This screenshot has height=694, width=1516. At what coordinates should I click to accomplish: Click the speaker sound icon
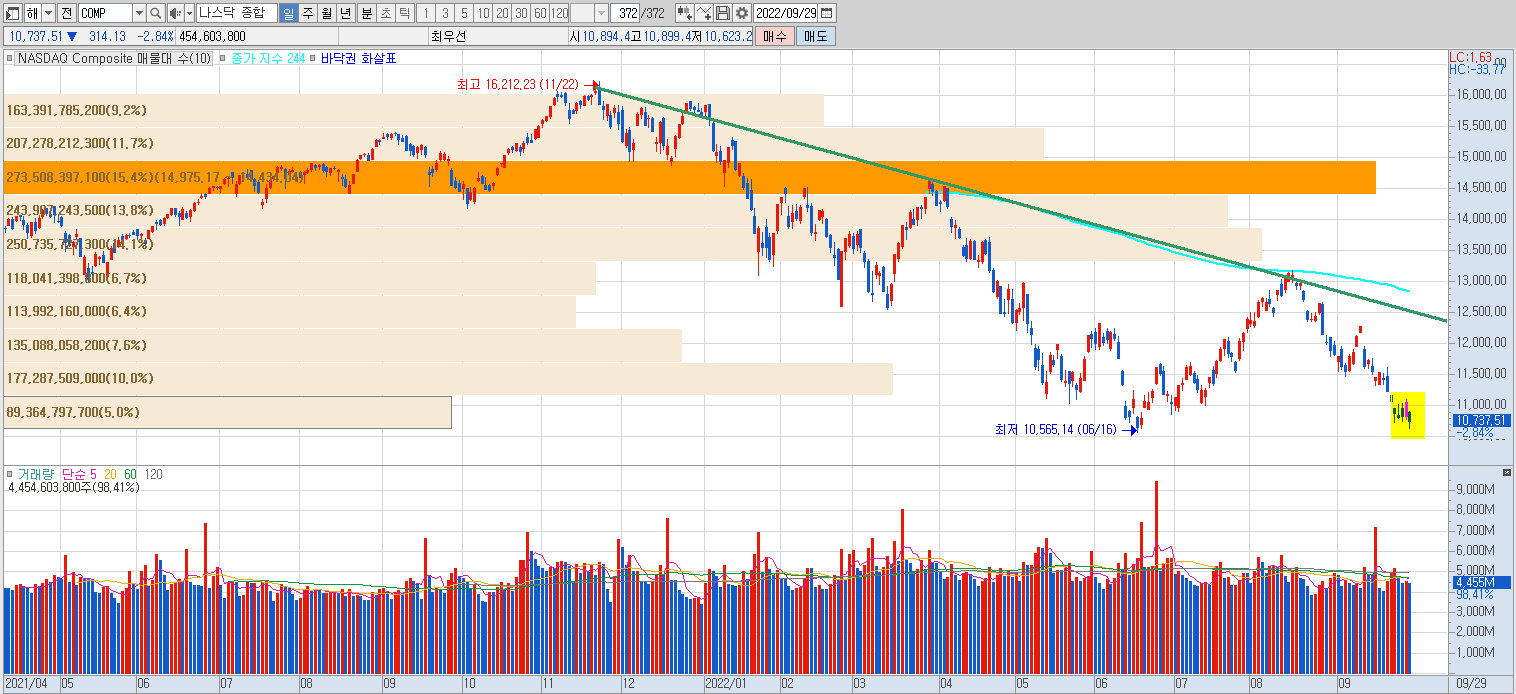pos(175,13)
